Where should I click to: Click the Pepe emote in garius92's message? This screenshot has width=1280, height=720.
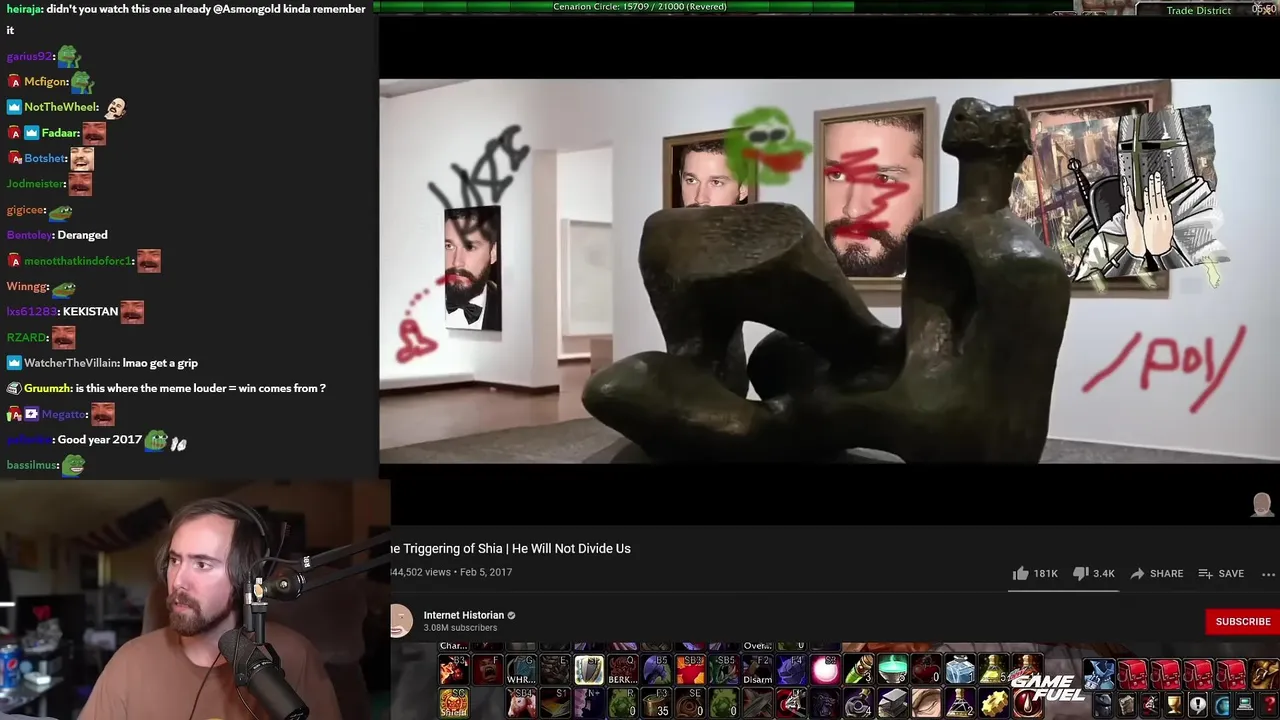coord(68,56)
